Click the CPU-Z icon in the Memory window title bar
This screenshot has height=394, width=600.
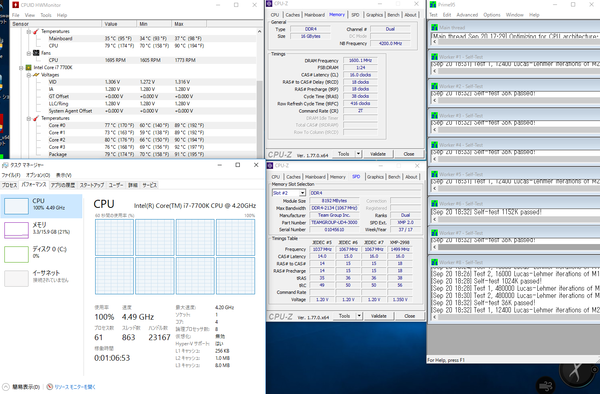click(x=270, y=3)
